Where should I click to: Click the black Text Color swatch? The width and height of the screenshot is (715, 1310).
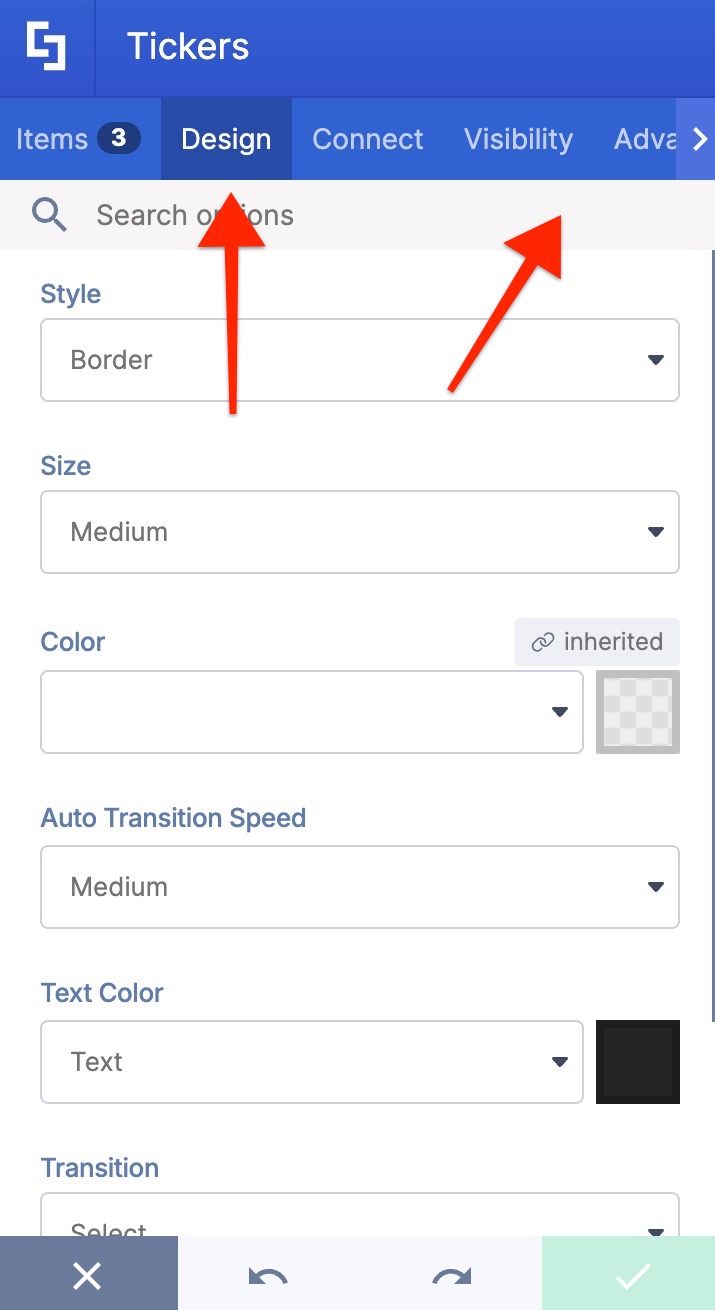click(637, 1062)
